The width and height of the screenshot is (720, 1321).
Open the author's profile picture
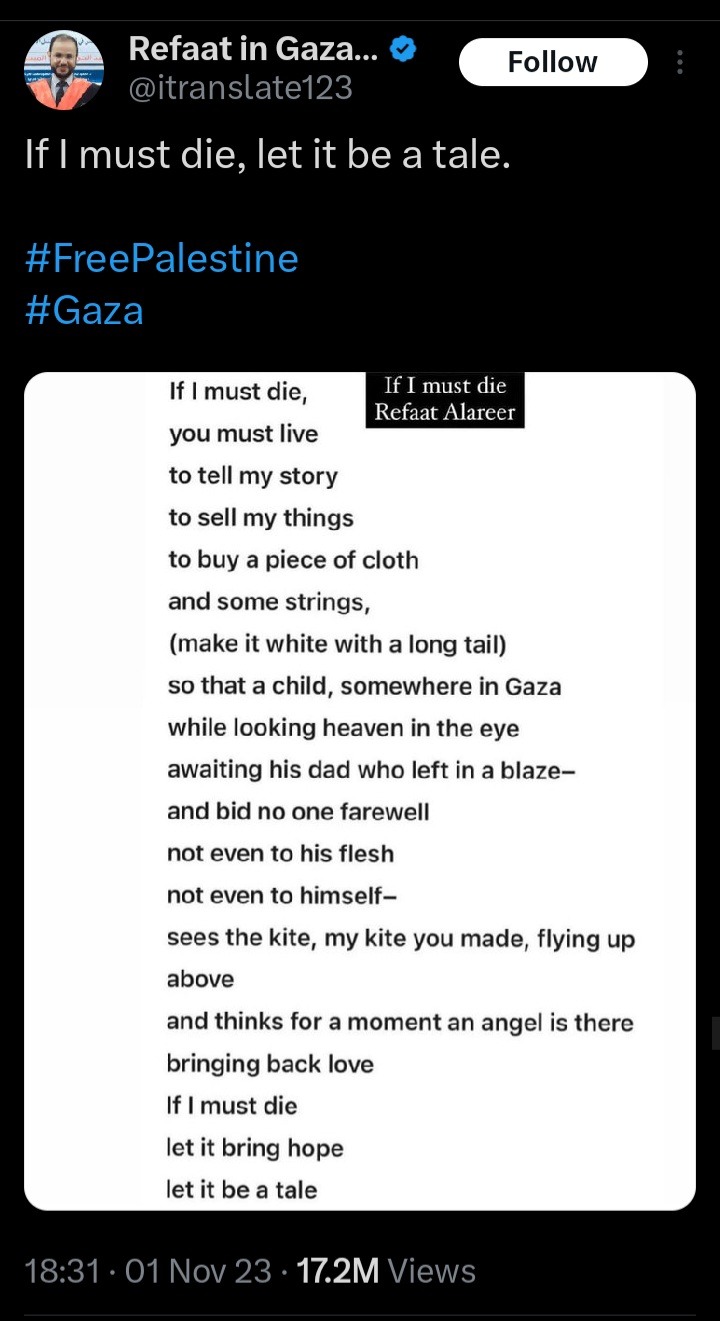point(63,70)
